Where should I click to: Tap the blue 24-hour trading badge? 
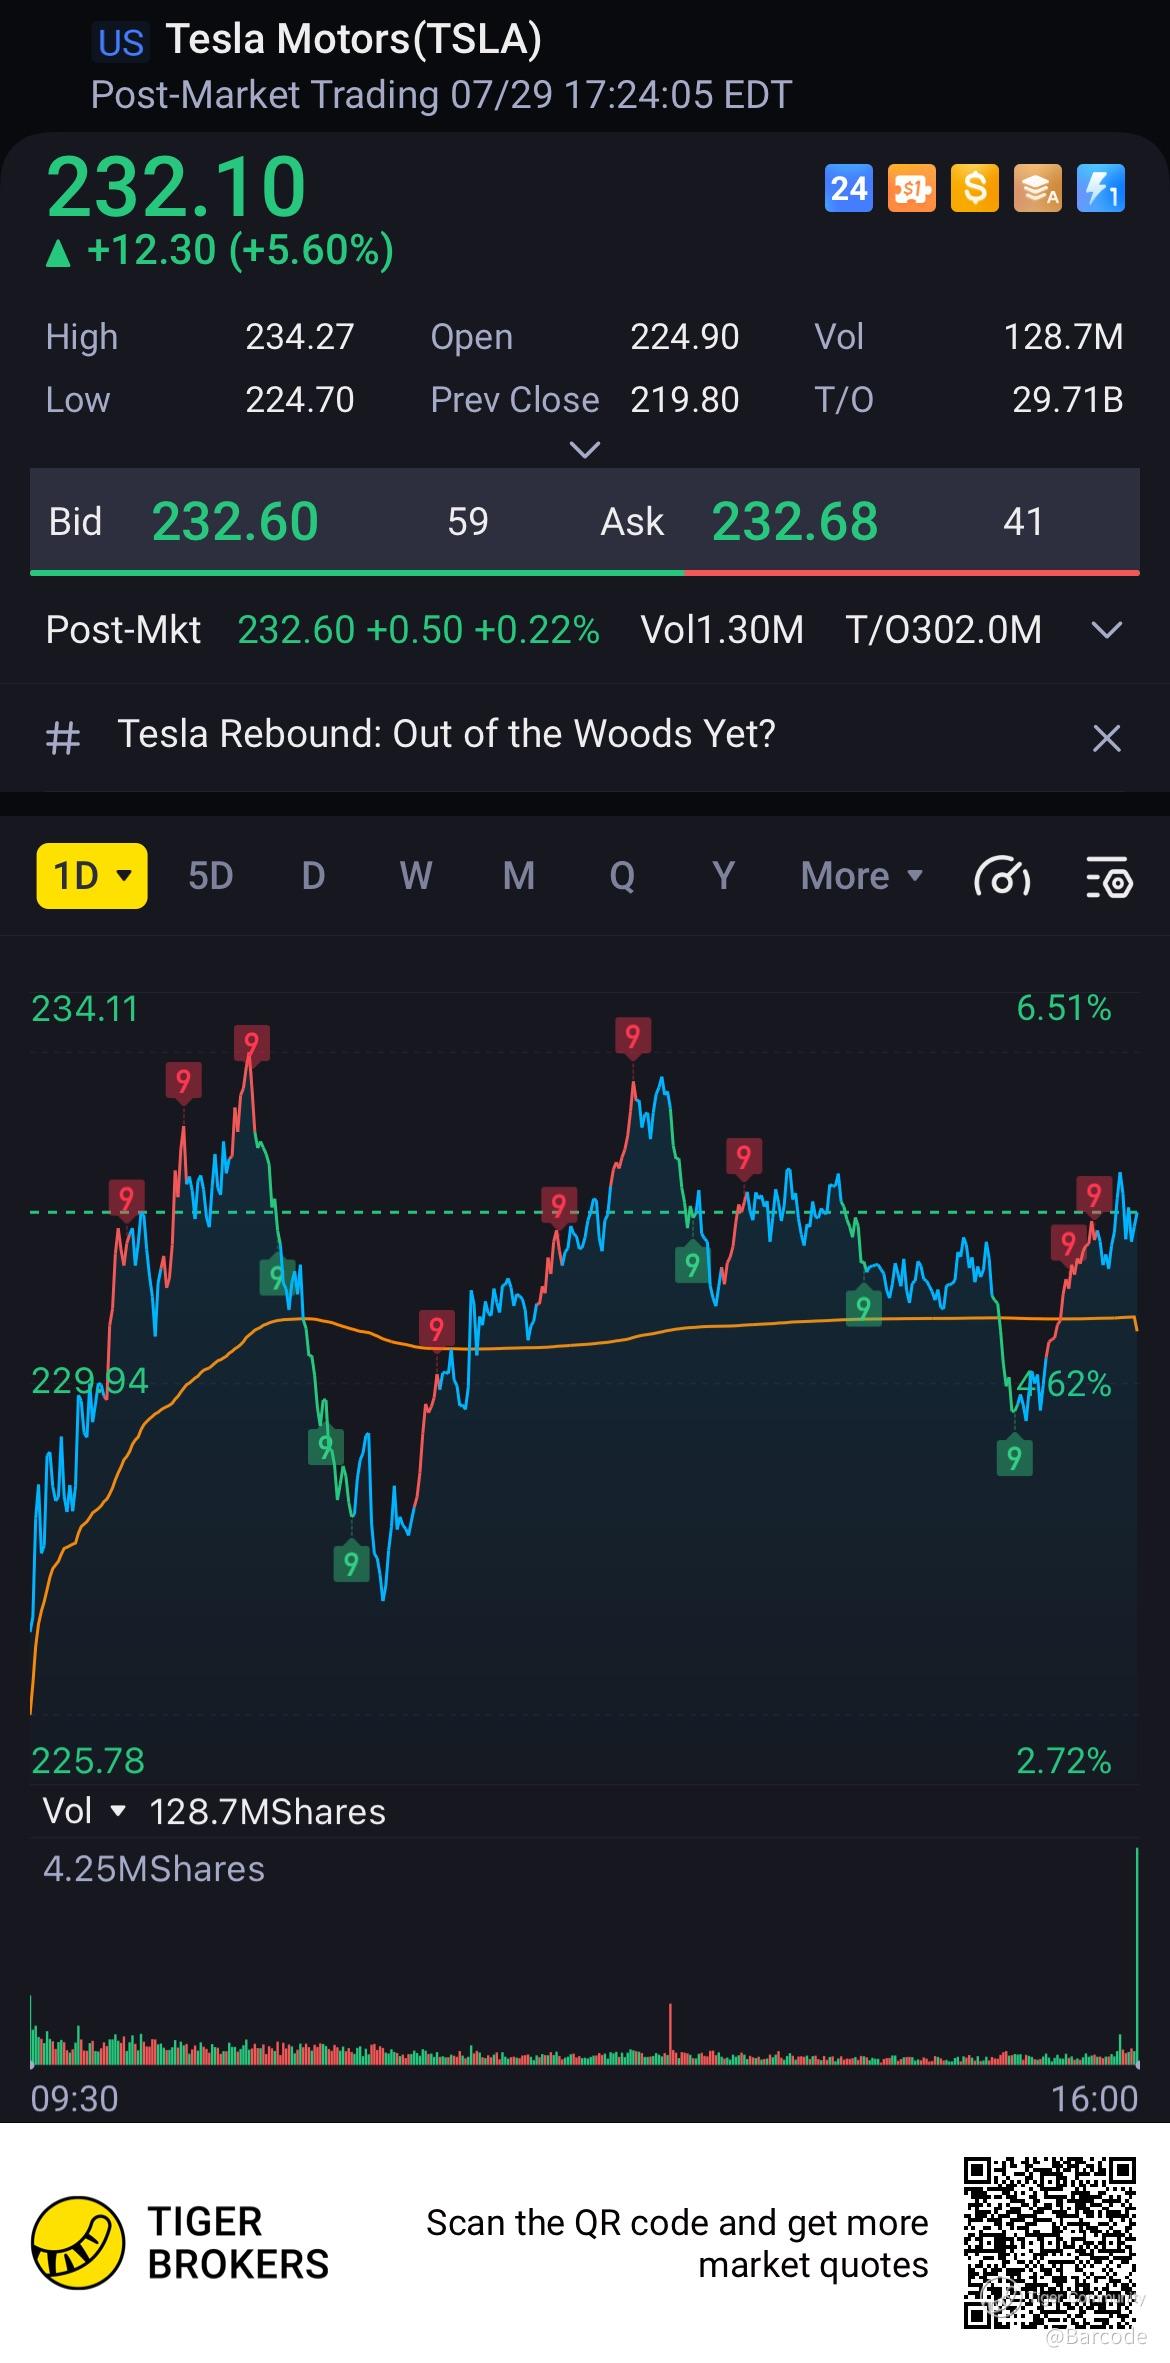848,188
